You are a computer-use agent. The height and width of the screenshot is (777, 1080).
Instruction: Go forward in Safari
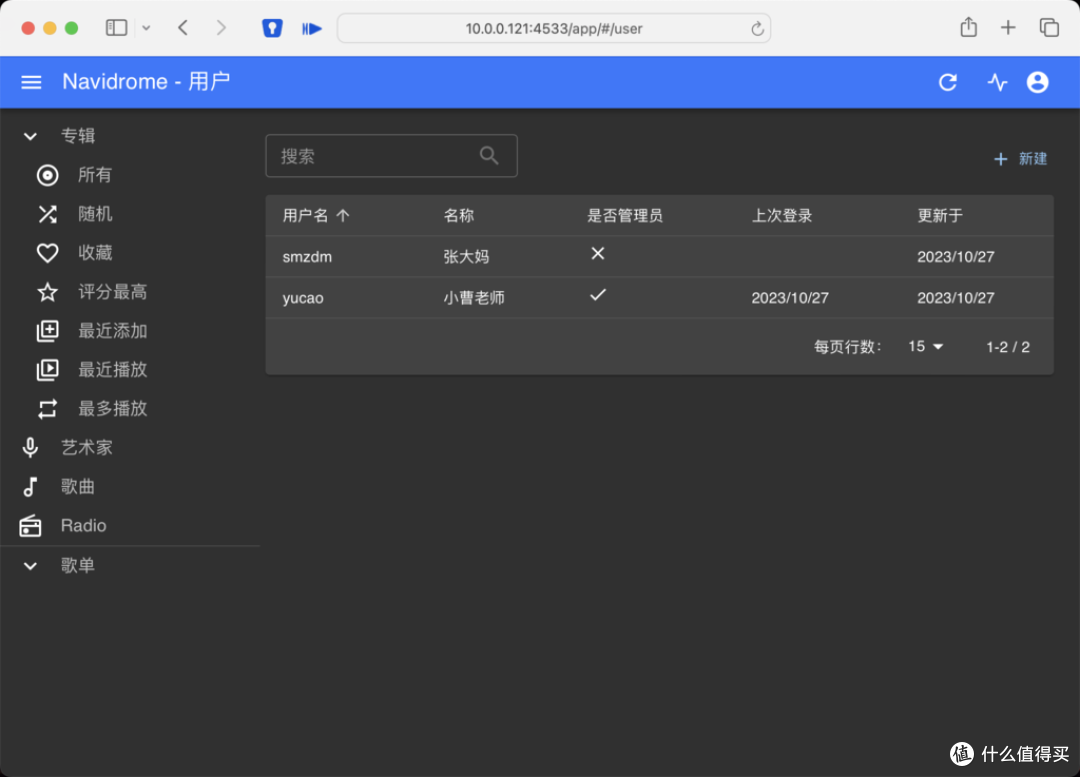[221, 28]
